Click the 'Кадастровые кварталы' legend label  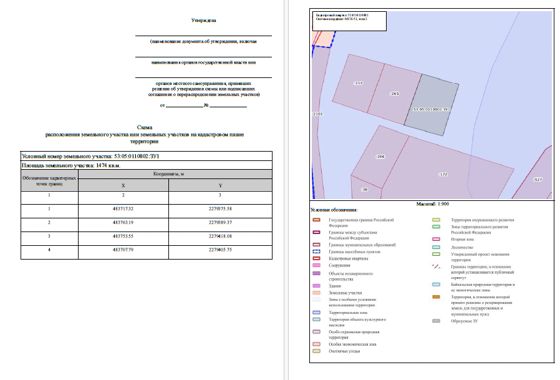348,258
